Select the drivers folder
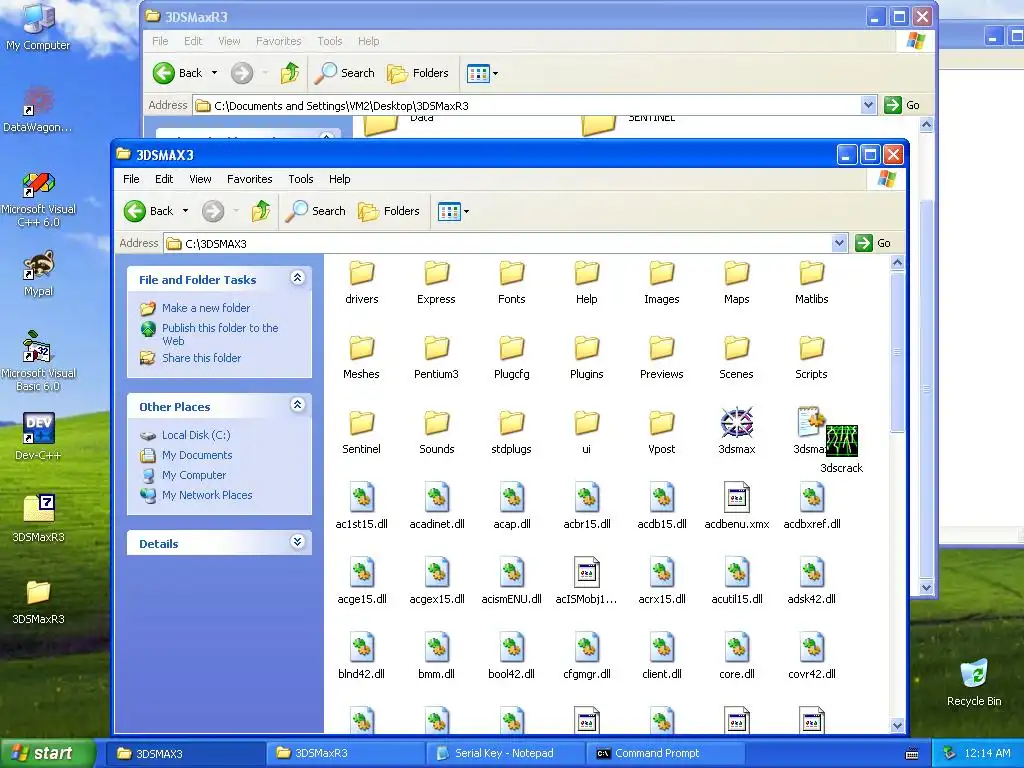Screen dimensions: 1024x768 (361, 282)
